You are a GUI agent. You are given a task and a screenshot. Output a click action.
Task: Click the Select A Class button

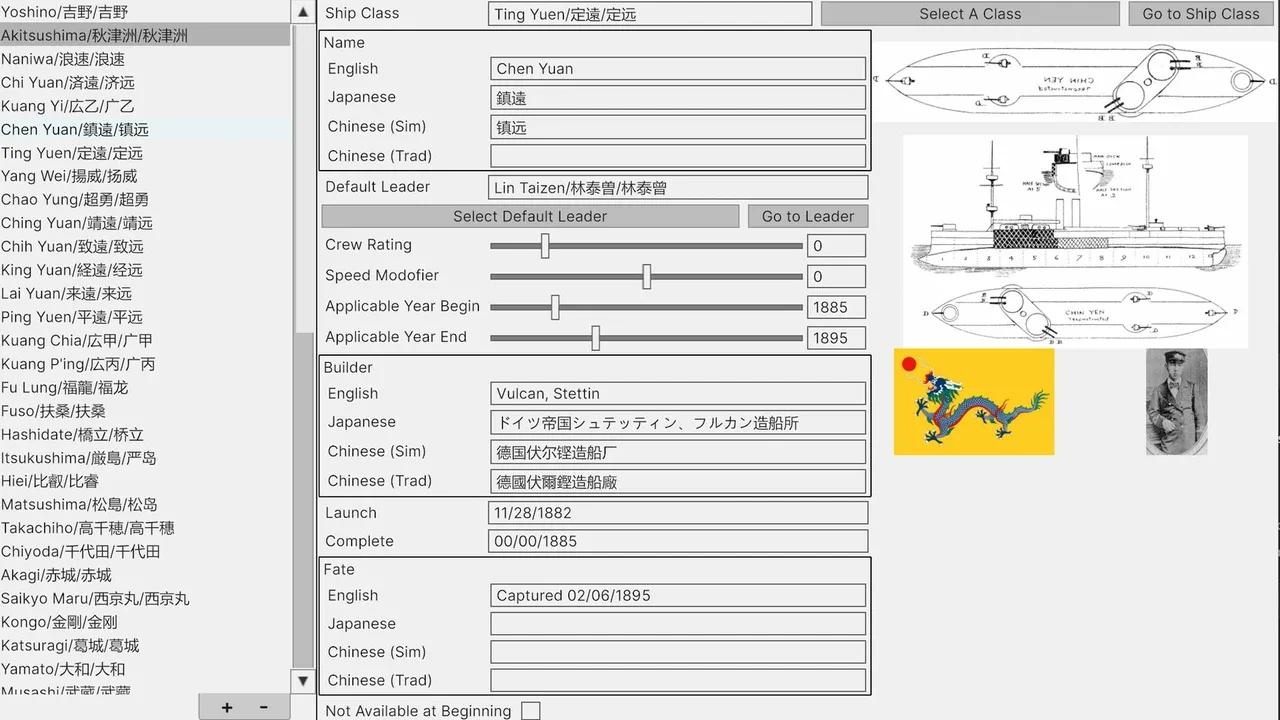point(970,14)
